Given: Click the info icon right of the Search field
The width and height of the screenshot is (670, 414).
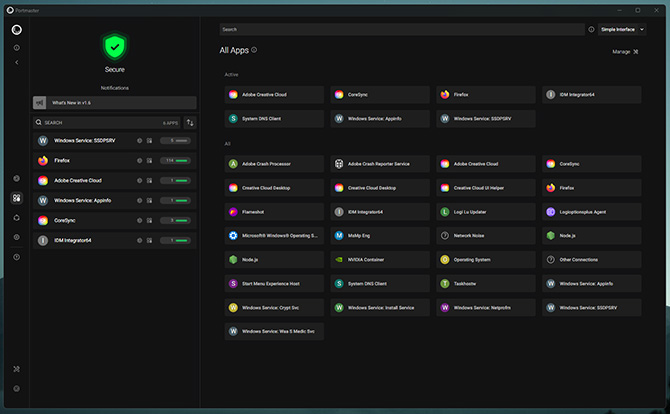Looking at the screenshot, I should pos(591,29).
